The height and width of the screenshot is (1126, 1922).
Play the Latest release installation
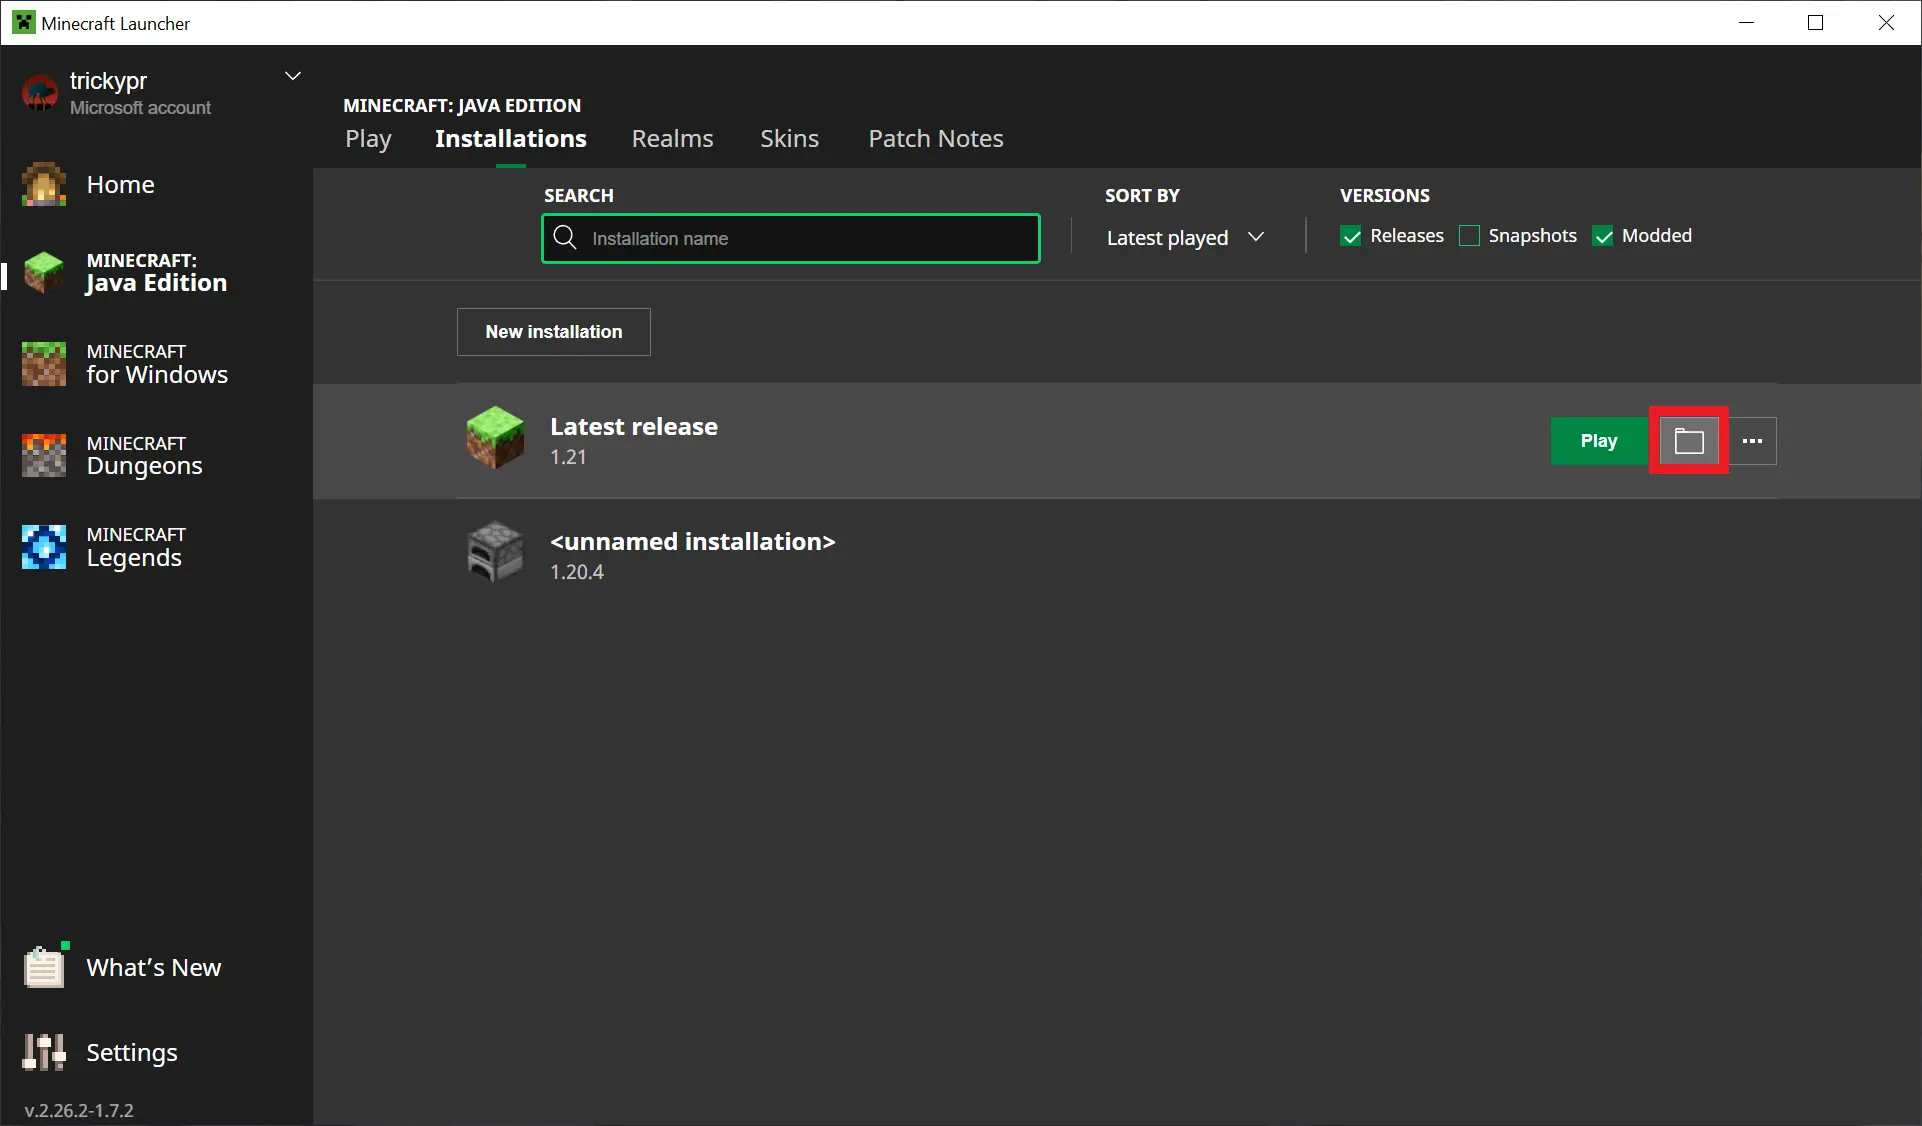[x=1597, y=441]
